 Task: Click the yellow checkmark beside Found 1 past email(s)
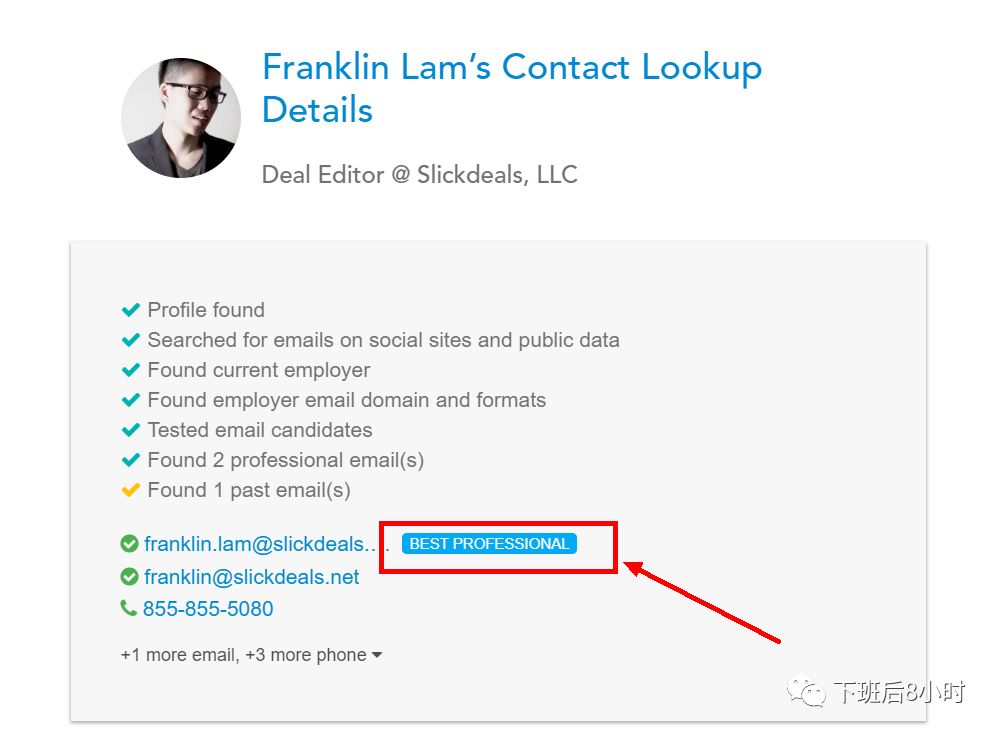130,490
